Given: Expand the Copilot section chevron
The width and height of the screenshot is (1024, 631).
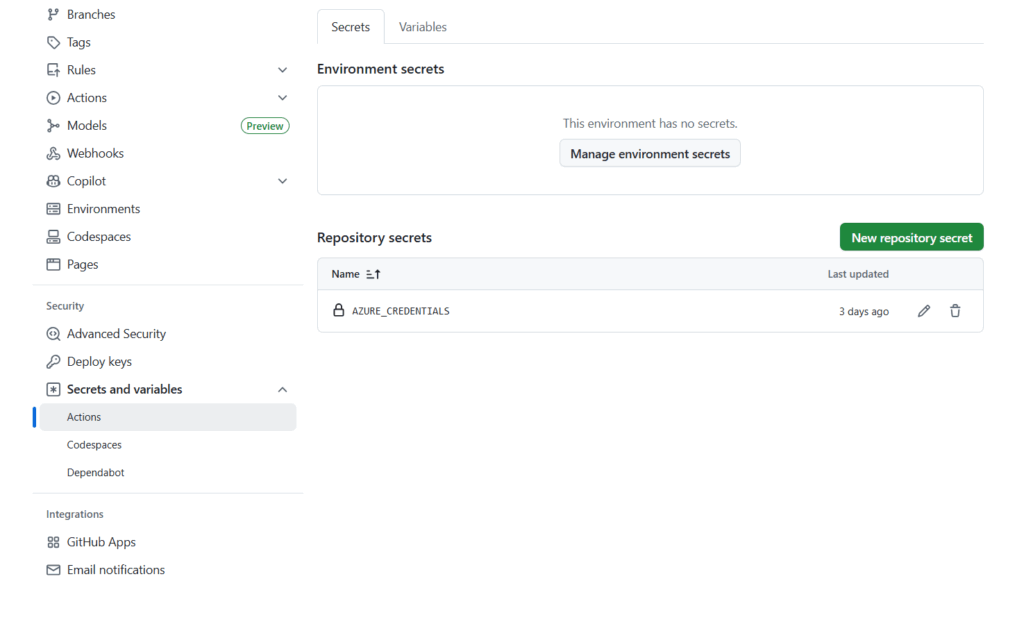Looking at the screenshot, I should pyautogui.click(x=282, y=181).
